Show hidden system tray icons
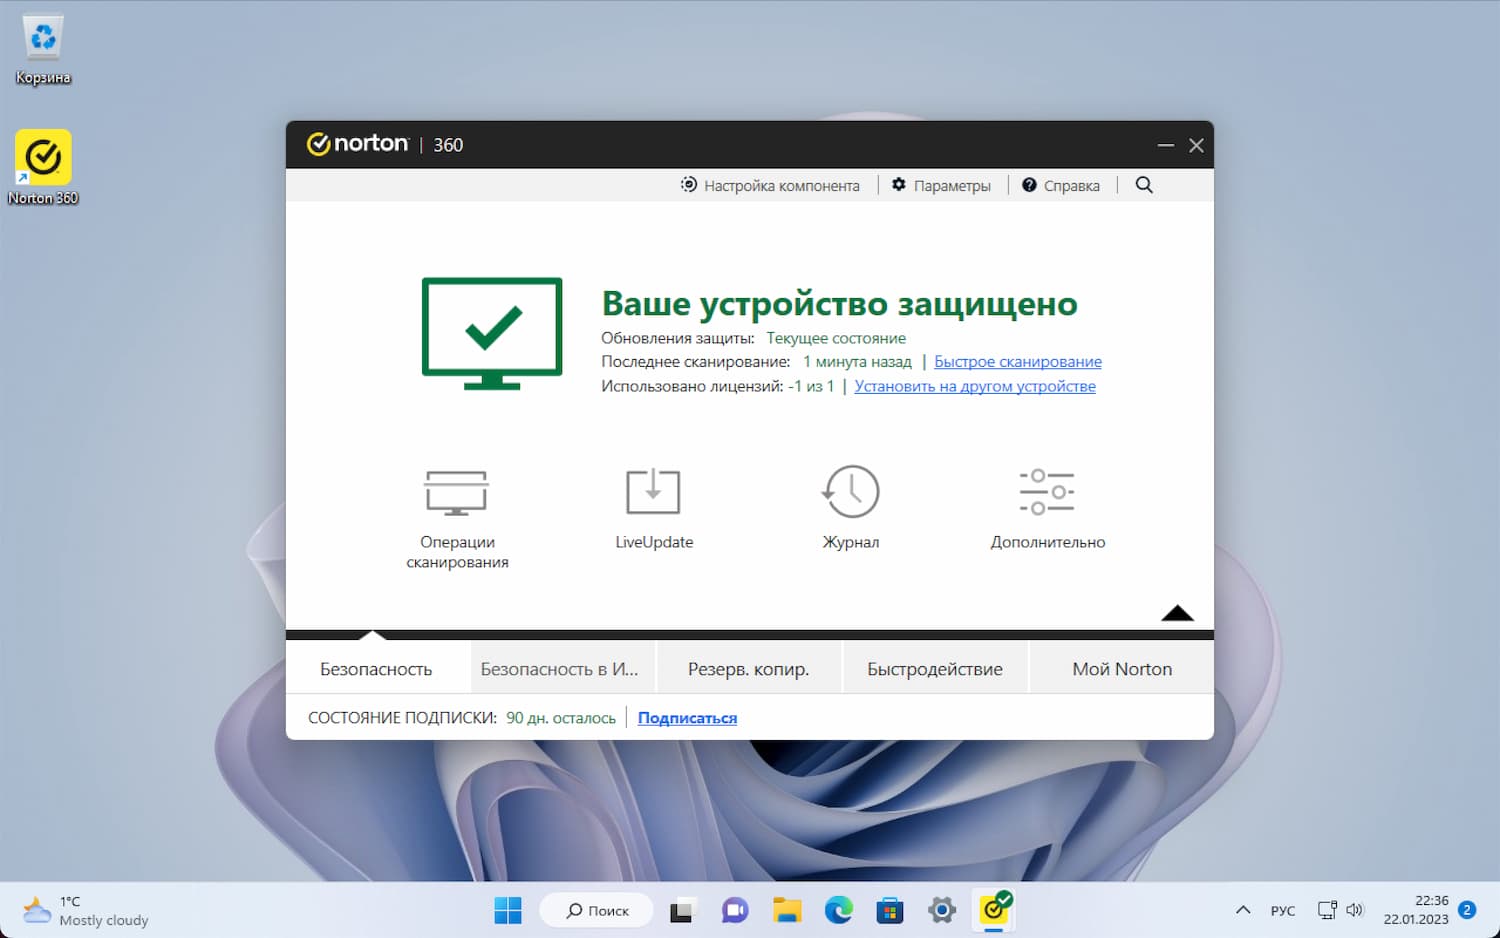Image resolution: width=1500 pixels, height=938 pixels. [x=1242, y=910]
